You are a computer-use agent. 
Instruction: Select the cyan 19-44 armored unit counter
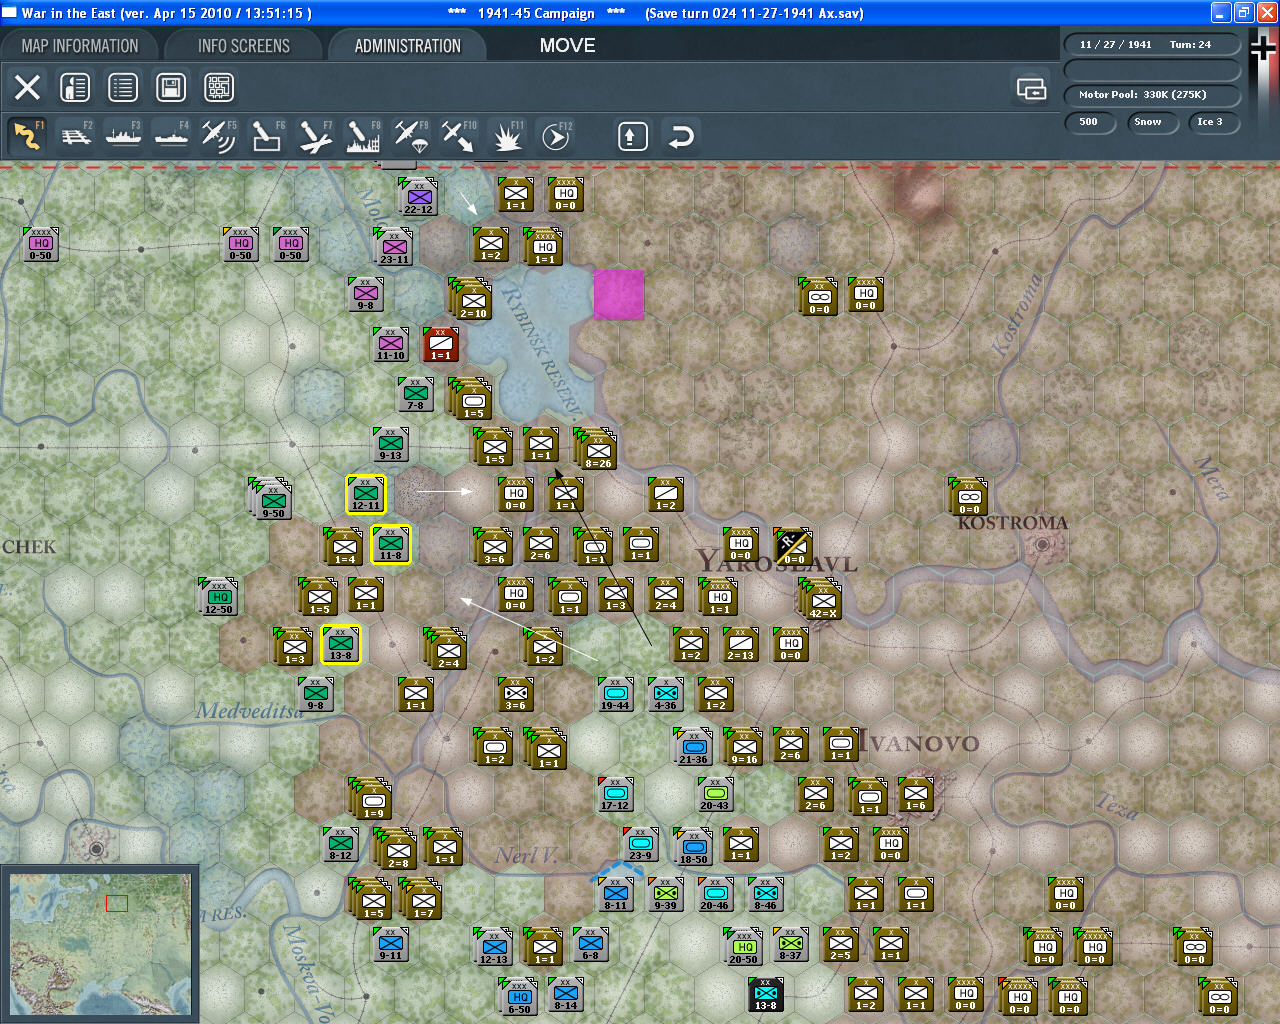click(x=615, y=694)
